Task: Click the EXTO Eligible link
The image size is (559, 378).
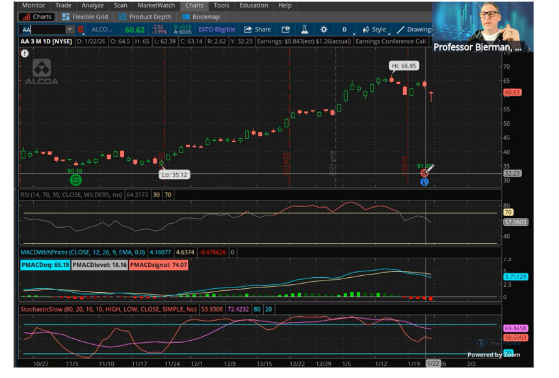Action: 217,30
